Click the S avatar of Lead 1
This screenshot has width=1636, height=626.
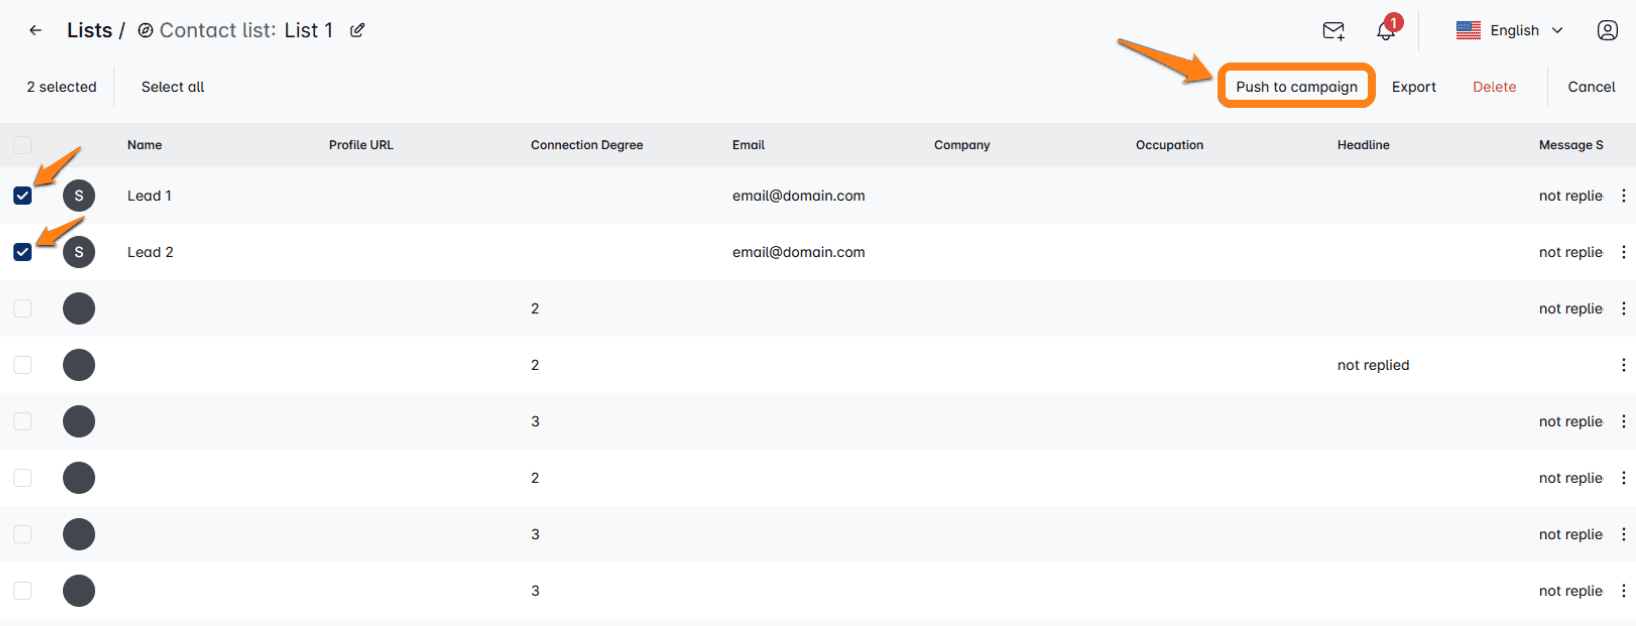tap(79, 195)
